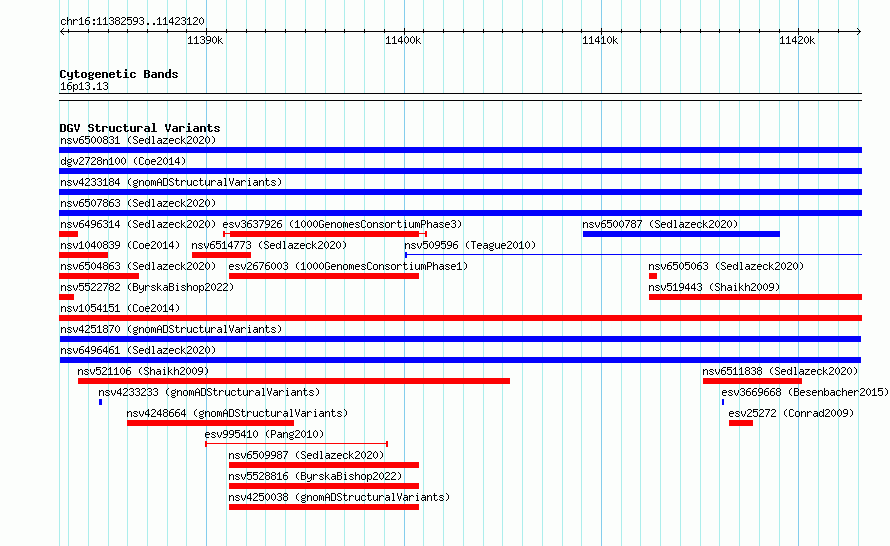Select the tiny blue mark under nsv4233233

[x=100, y=402]
